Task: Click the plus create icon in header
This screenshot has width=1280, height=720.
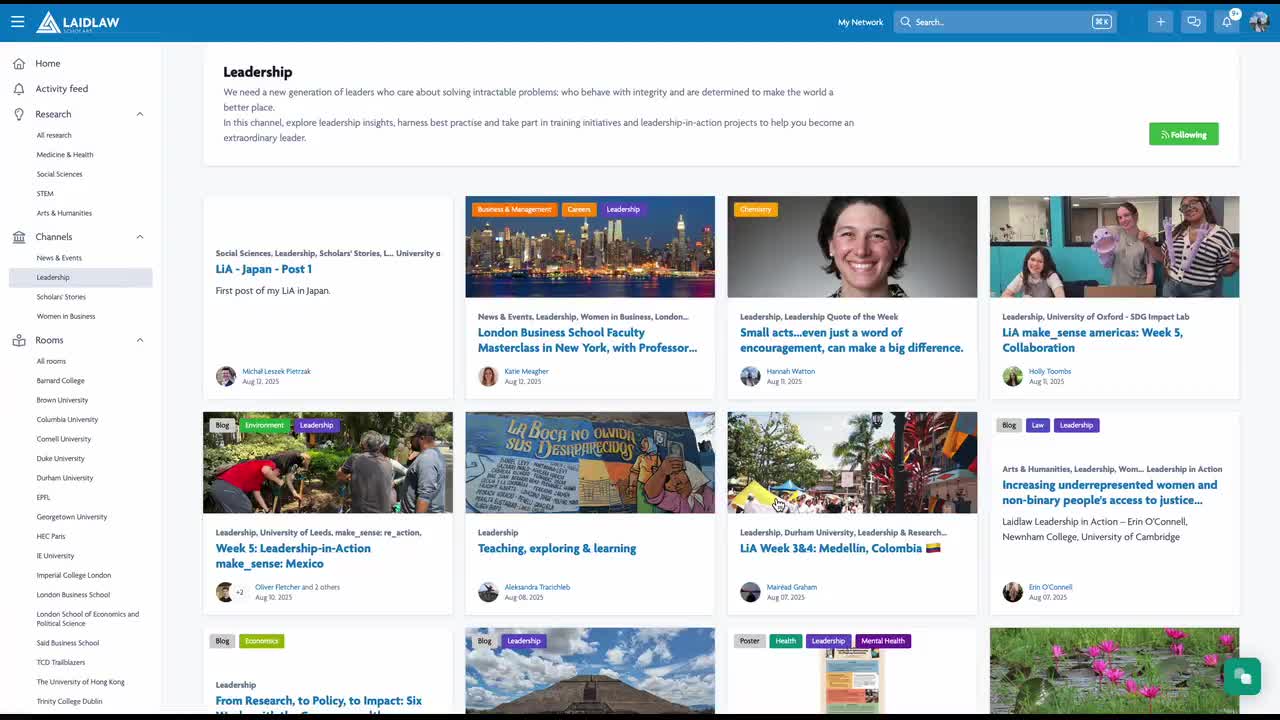Action: point(1160,22)
